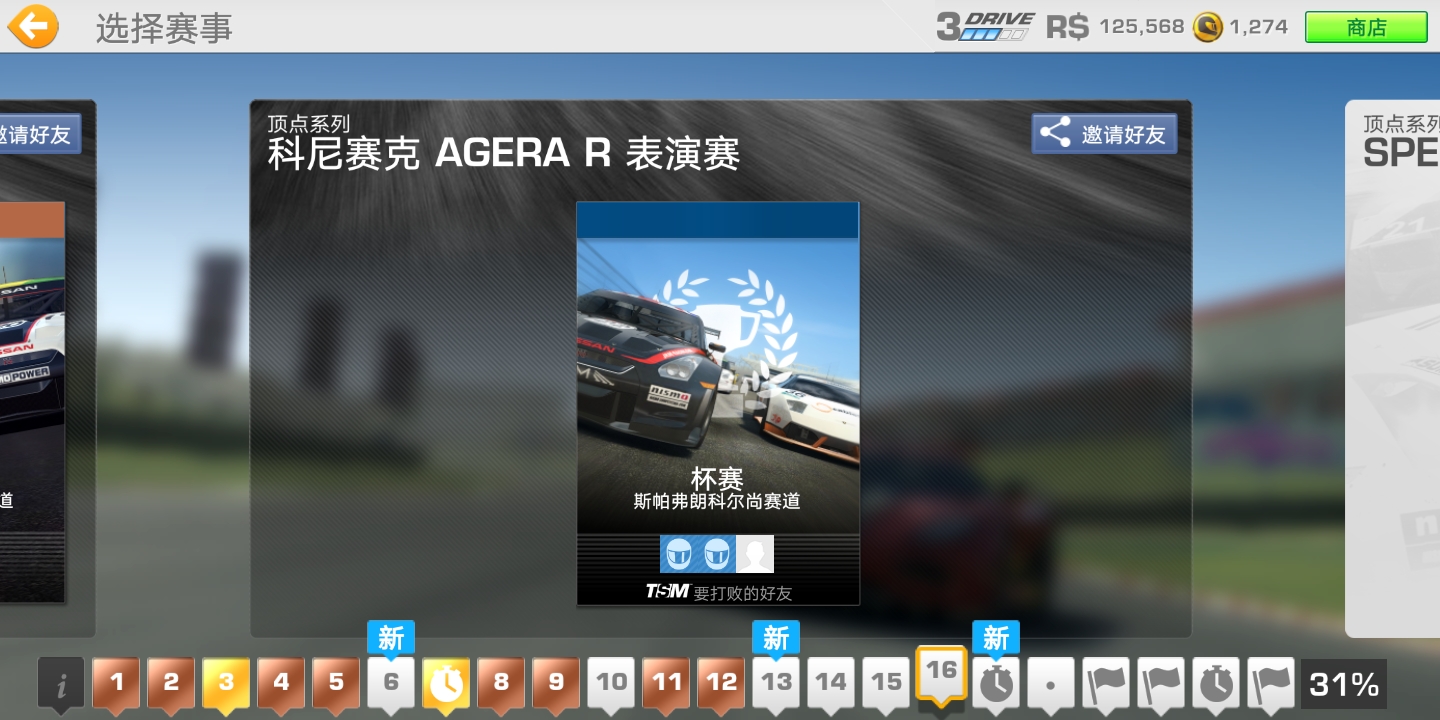This screenshot has width=1440, height=720.
Task: Jump to event marker 8
Action: coord(501,685)
